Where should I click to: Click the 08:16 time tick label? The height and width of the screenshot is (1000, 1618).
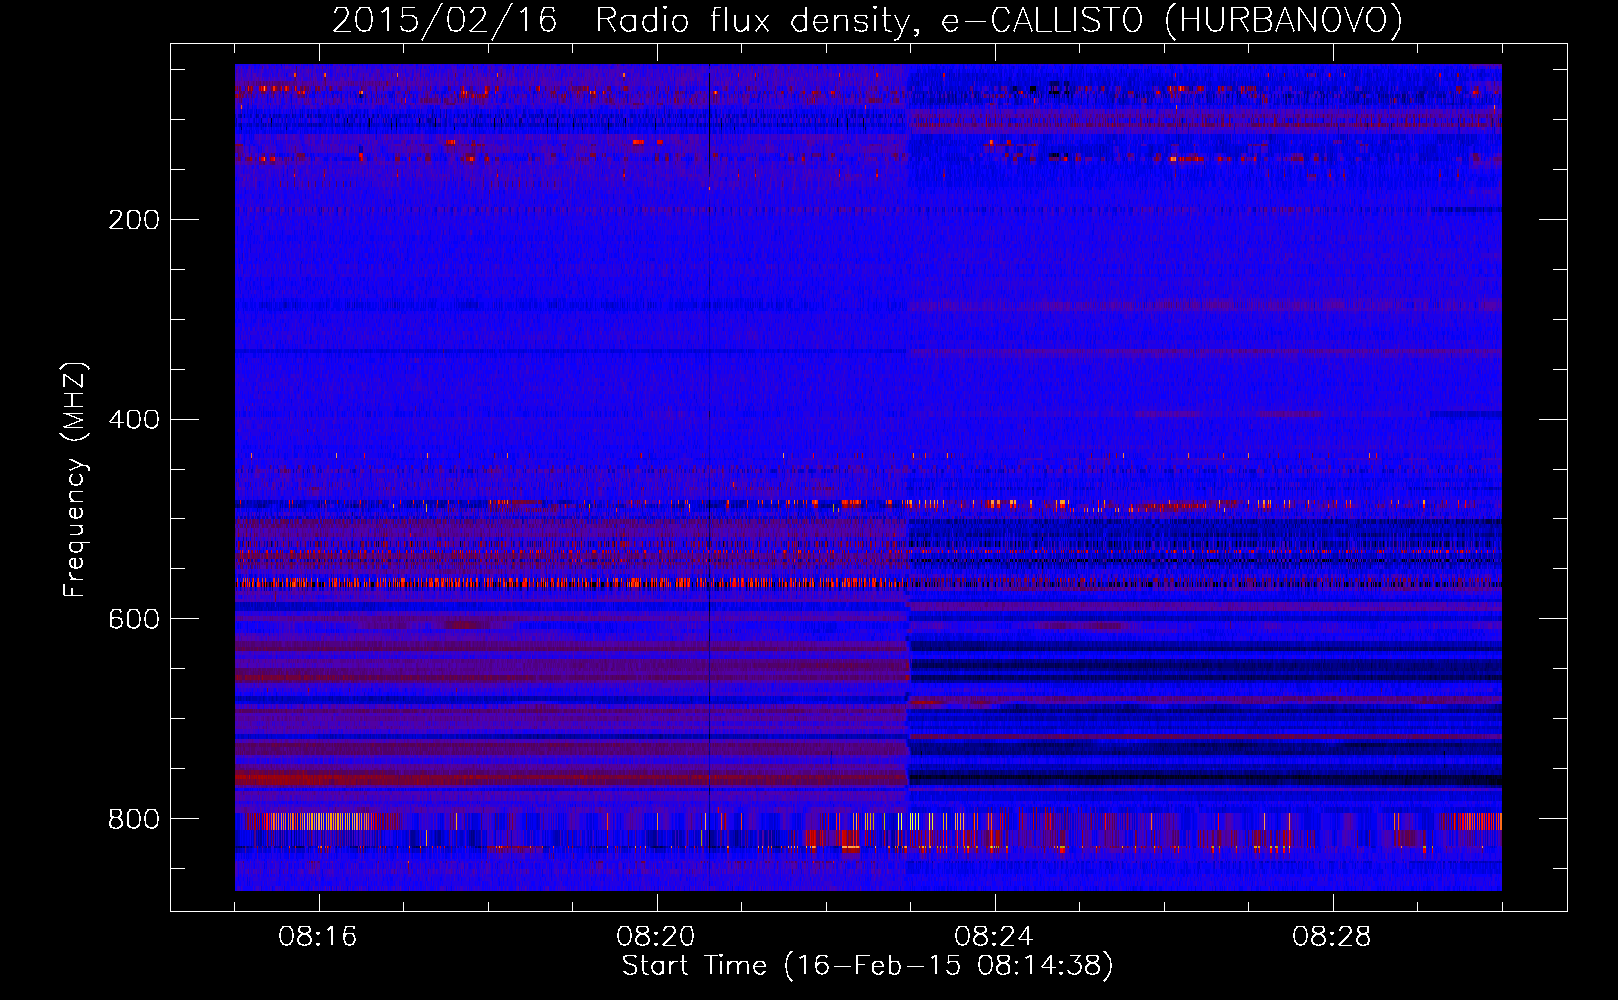click(318, 937)
